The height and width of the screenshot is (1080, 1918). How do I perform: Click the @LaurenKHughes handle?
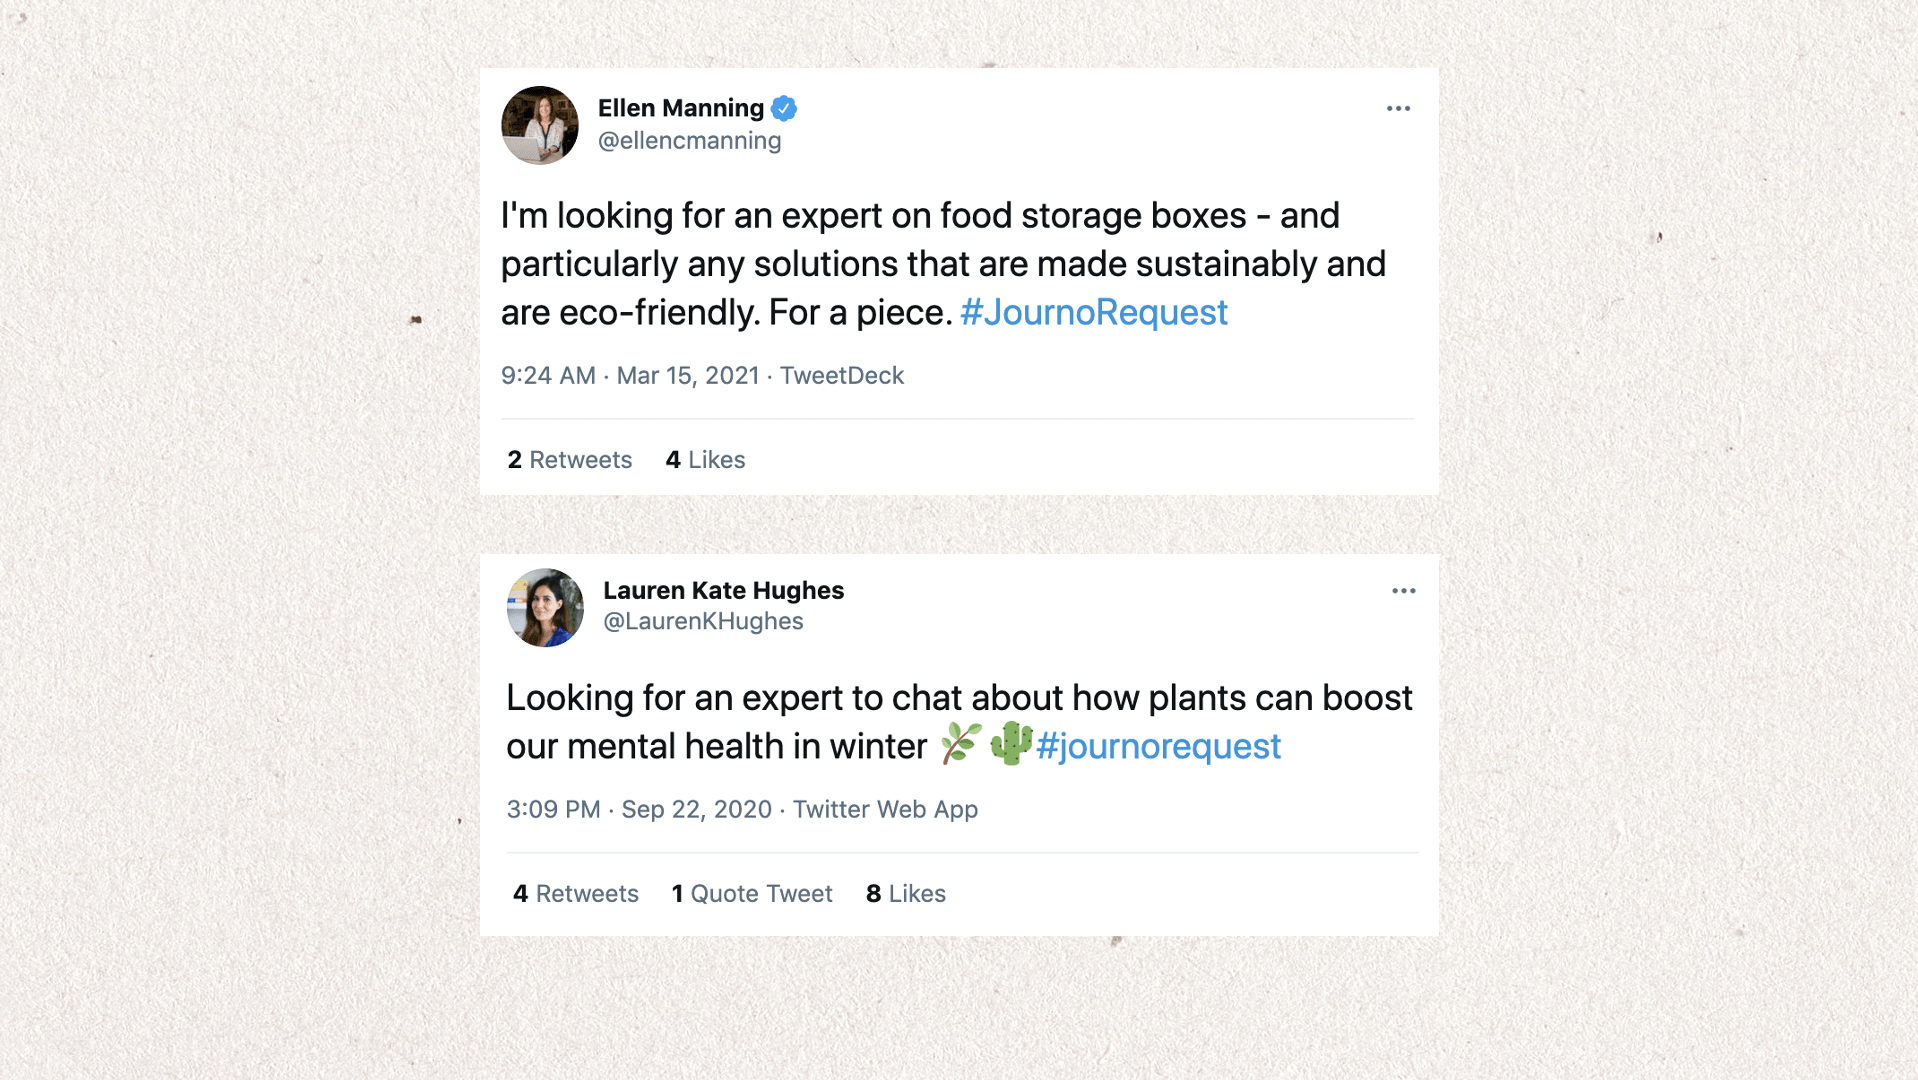point(703,621)
